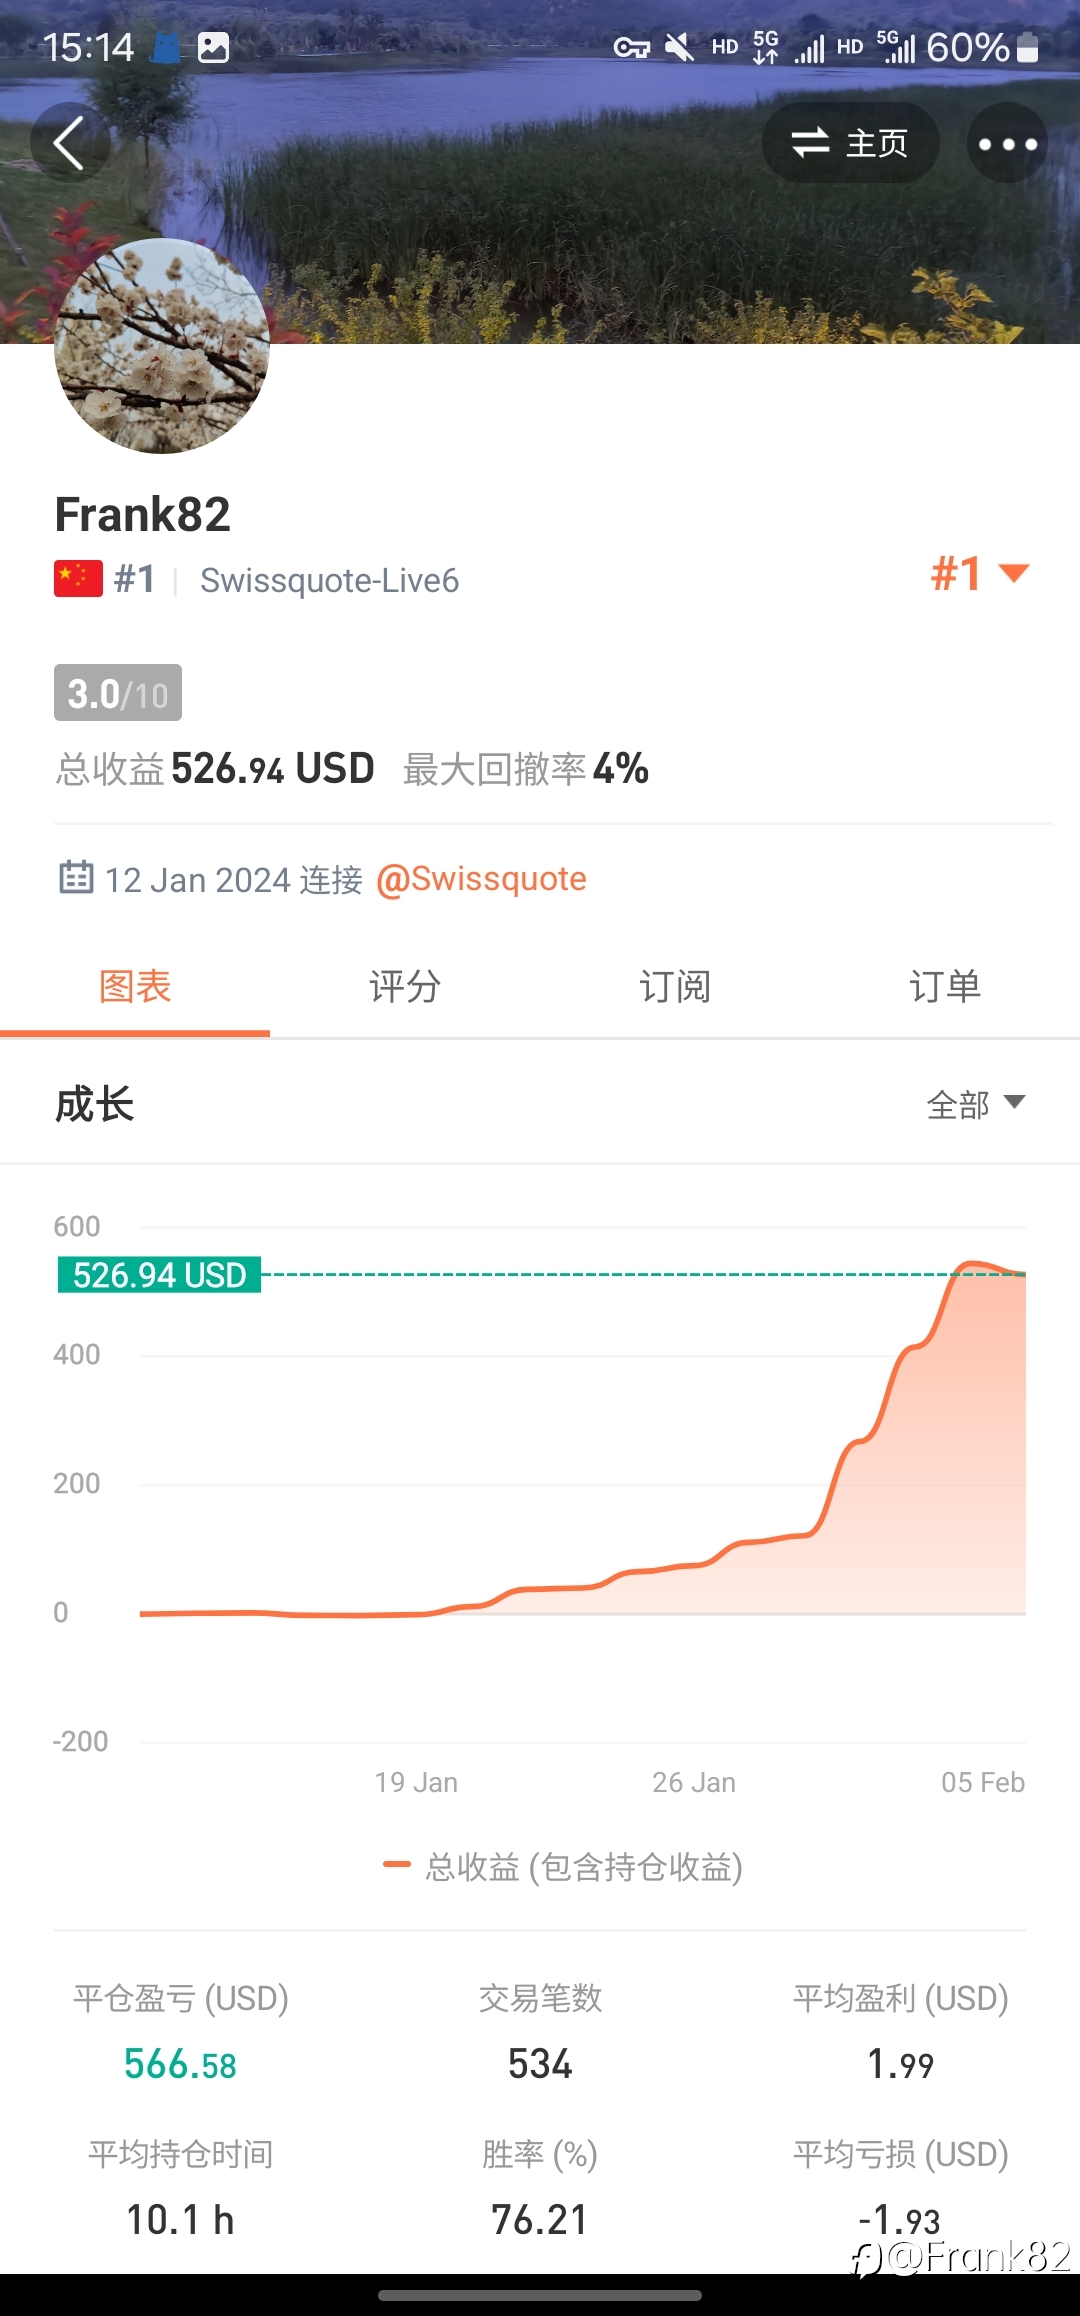Screen dimensions: 1080x2316
Task: Tap the 3.0/10 score badge
Action: point(118,693)
